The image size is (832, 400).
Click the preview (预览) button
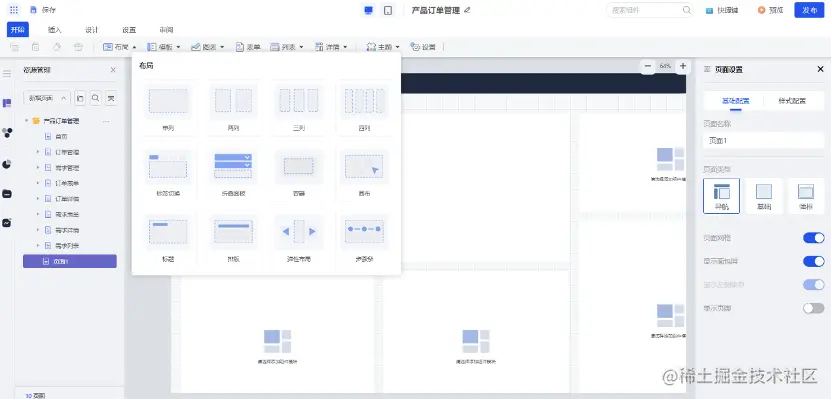click(770, 10)
